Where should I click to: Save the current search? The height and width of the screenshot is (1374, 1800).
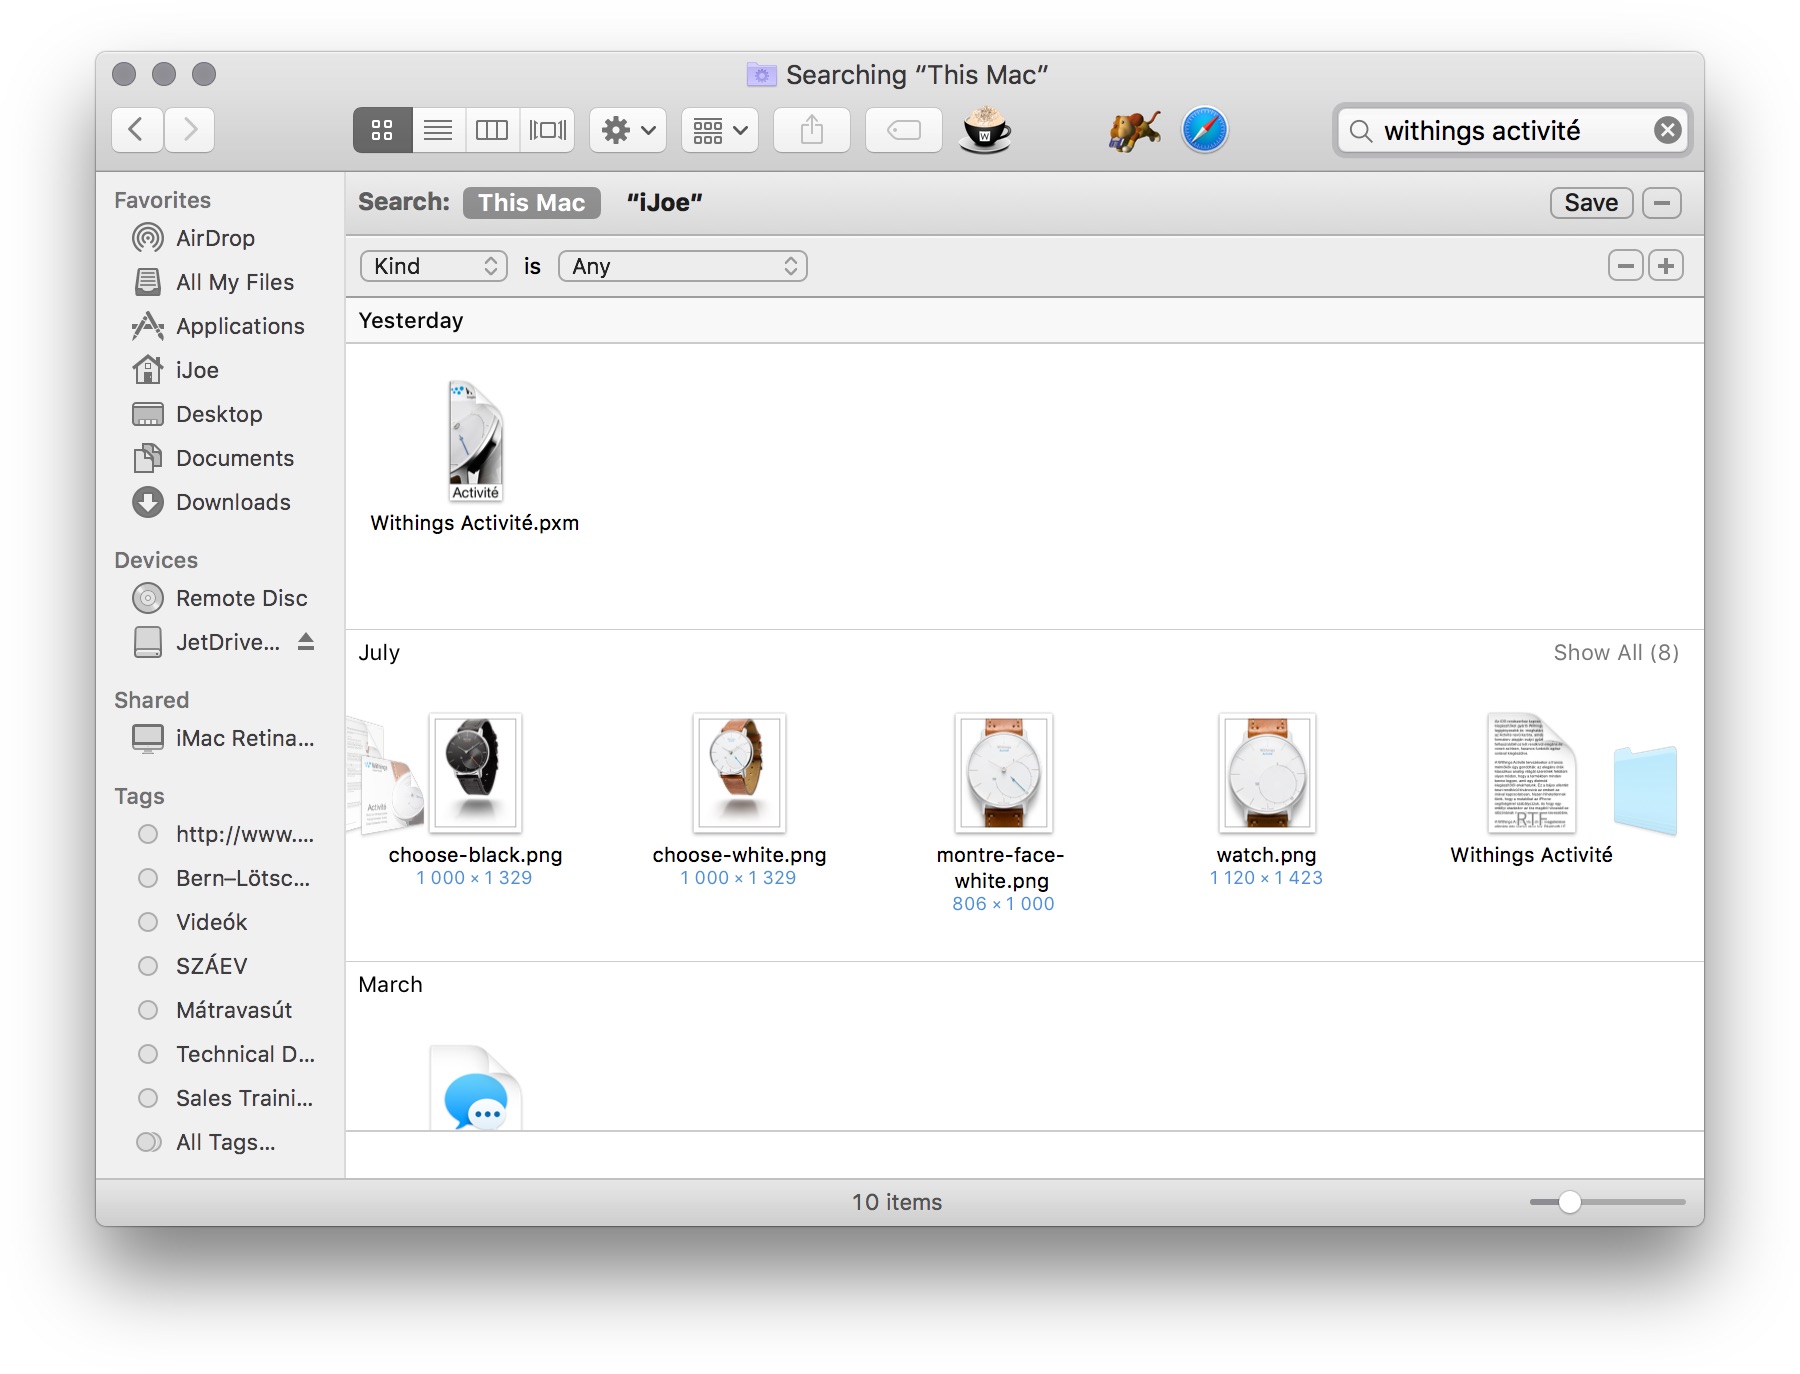[1591, 203]
